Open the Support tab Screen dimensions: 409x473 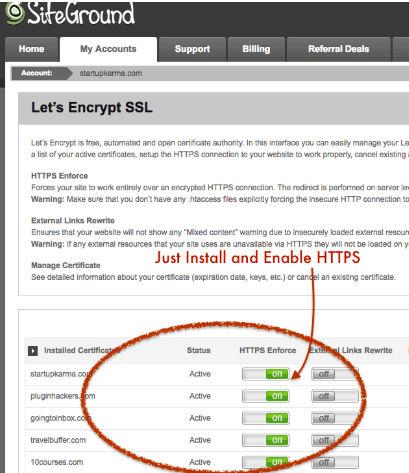[x=192, y=49]
